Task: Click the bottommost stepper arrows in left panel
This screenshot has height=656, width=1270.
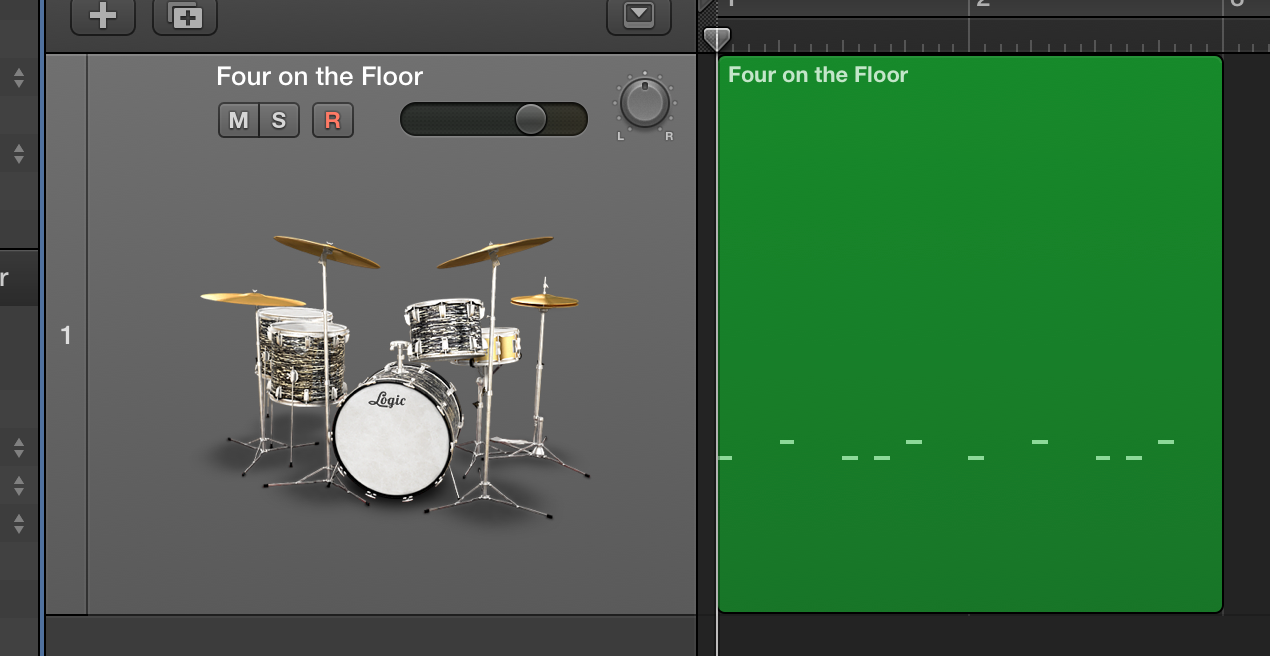Action: click(18, 523)
